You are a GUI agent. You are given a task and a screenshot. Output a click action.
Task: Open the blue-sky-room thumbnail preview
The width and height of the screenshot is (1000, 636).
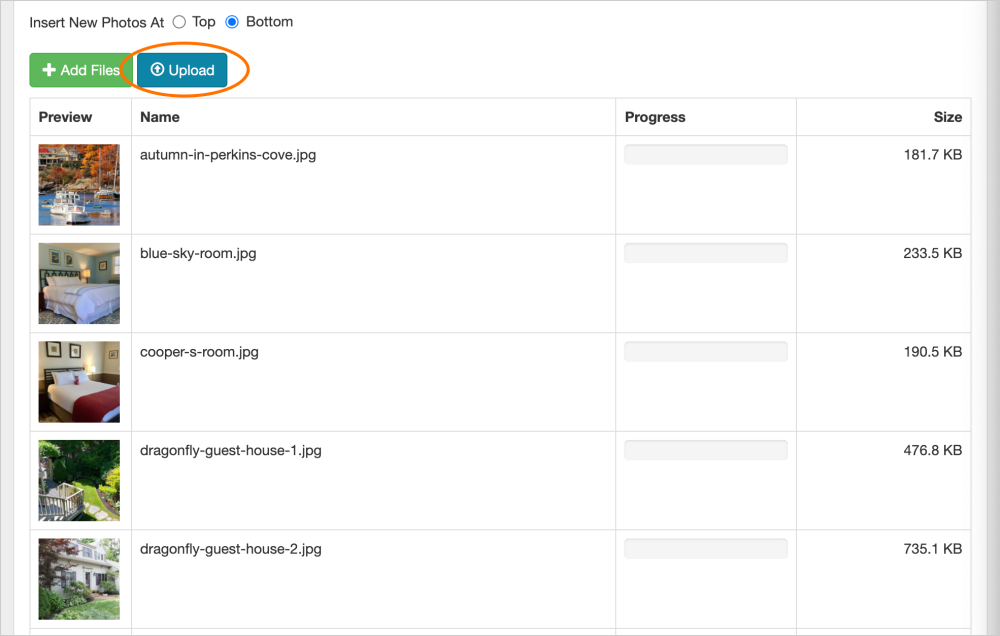pos(79,283)
